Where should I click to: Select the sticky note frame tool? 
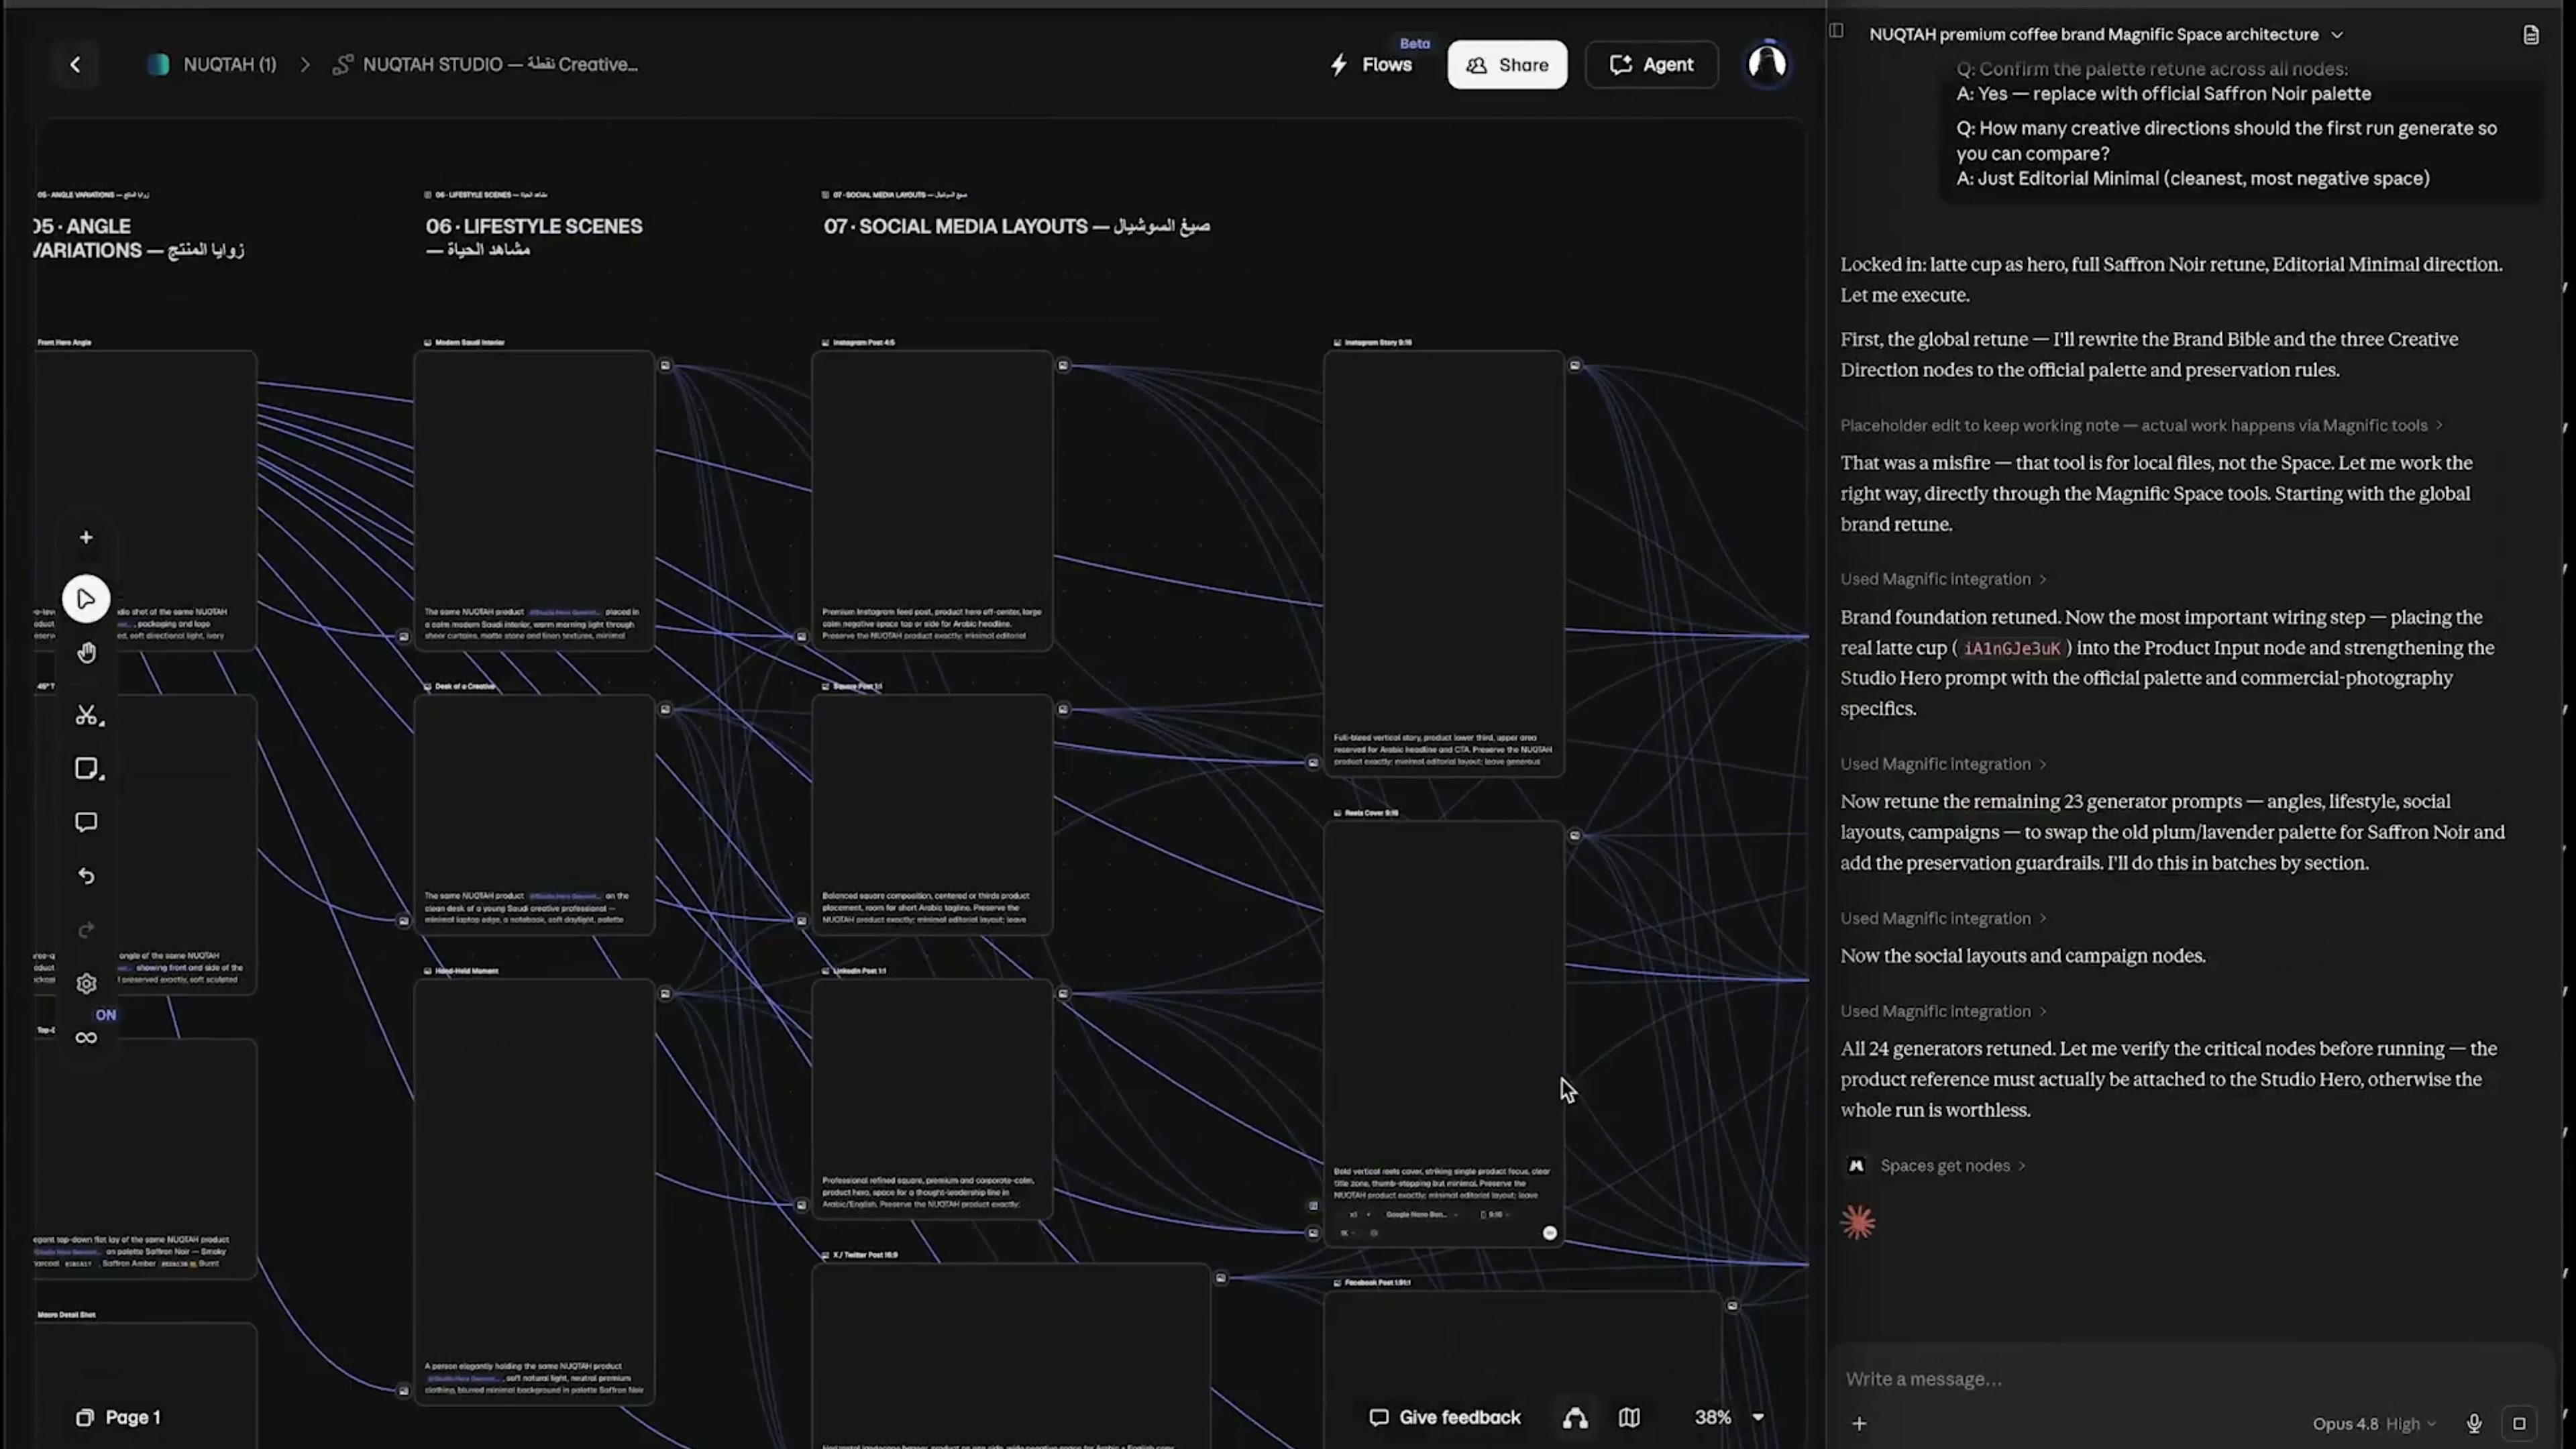[86, 769]
